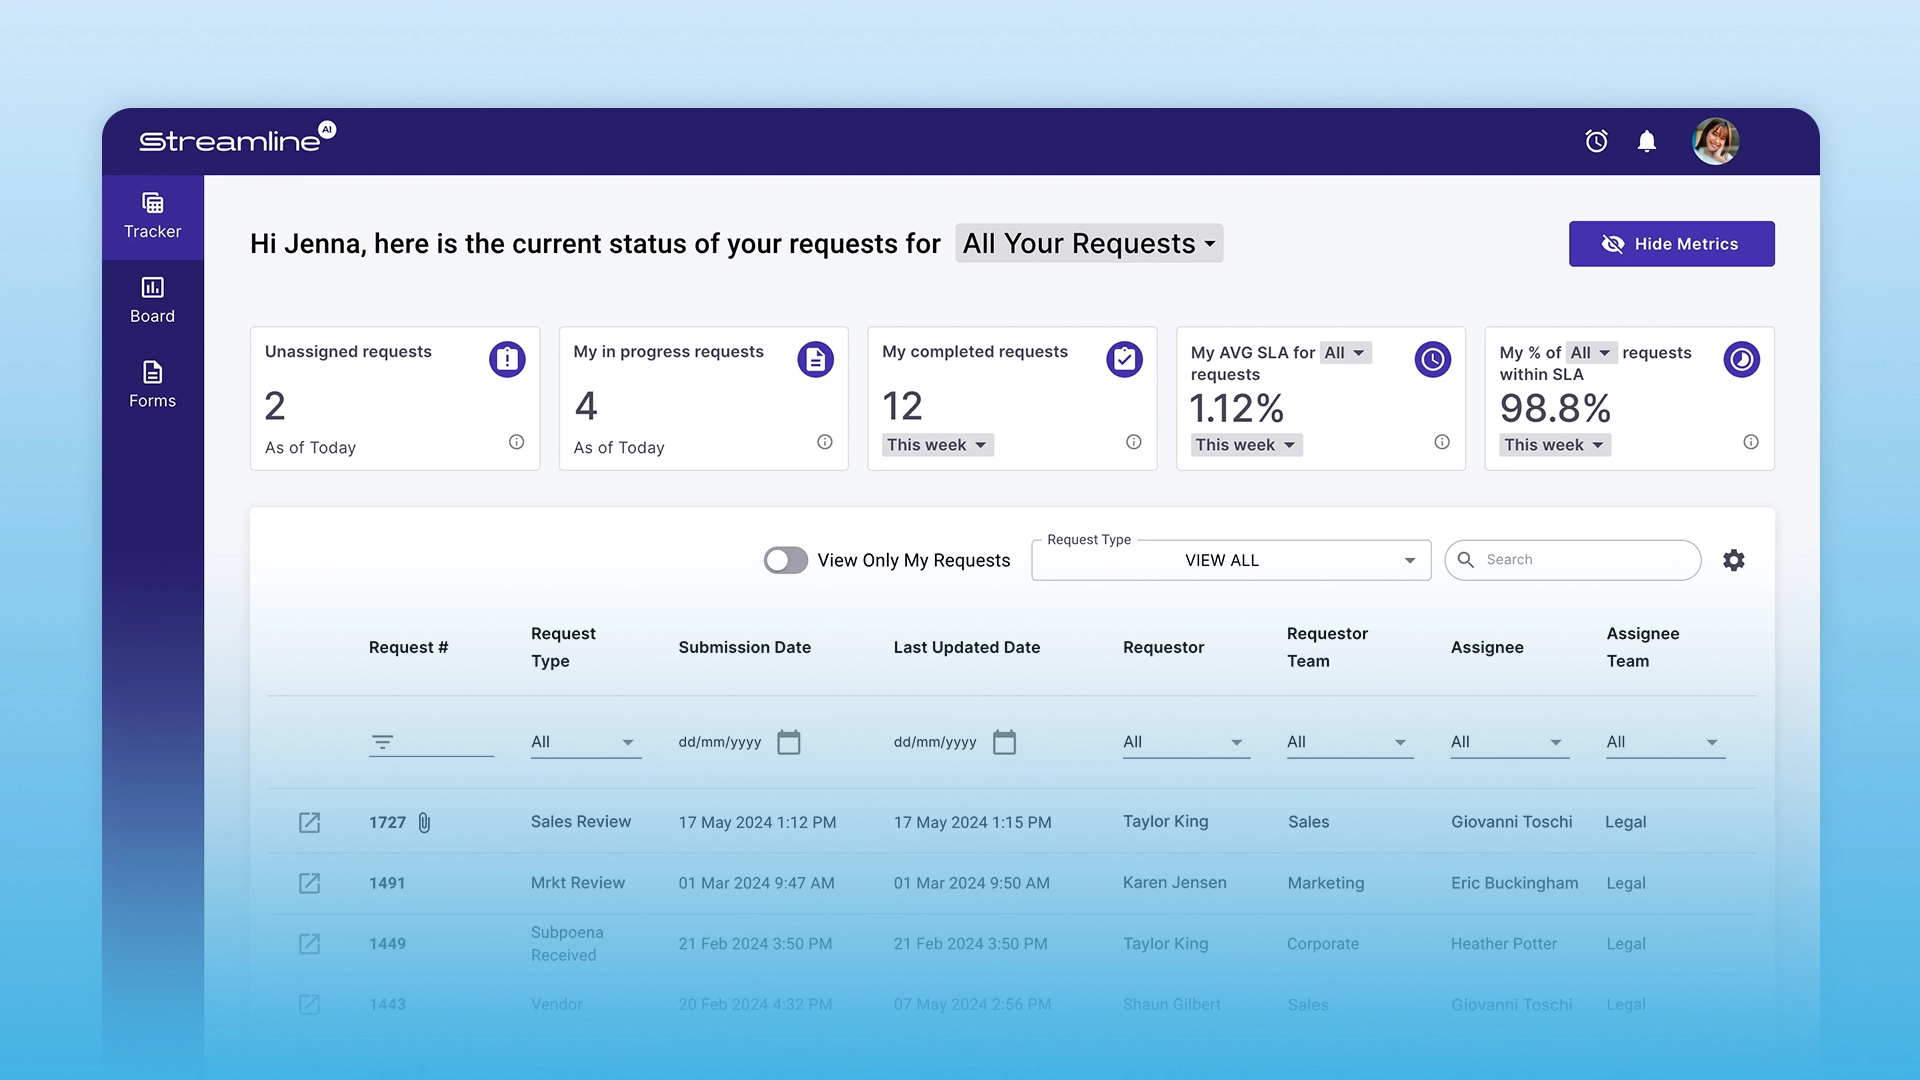Click the completed requests clipboard icon
Image resolution: width=1920 pixels, height=1080 pixels.
tap(1124, 359)
